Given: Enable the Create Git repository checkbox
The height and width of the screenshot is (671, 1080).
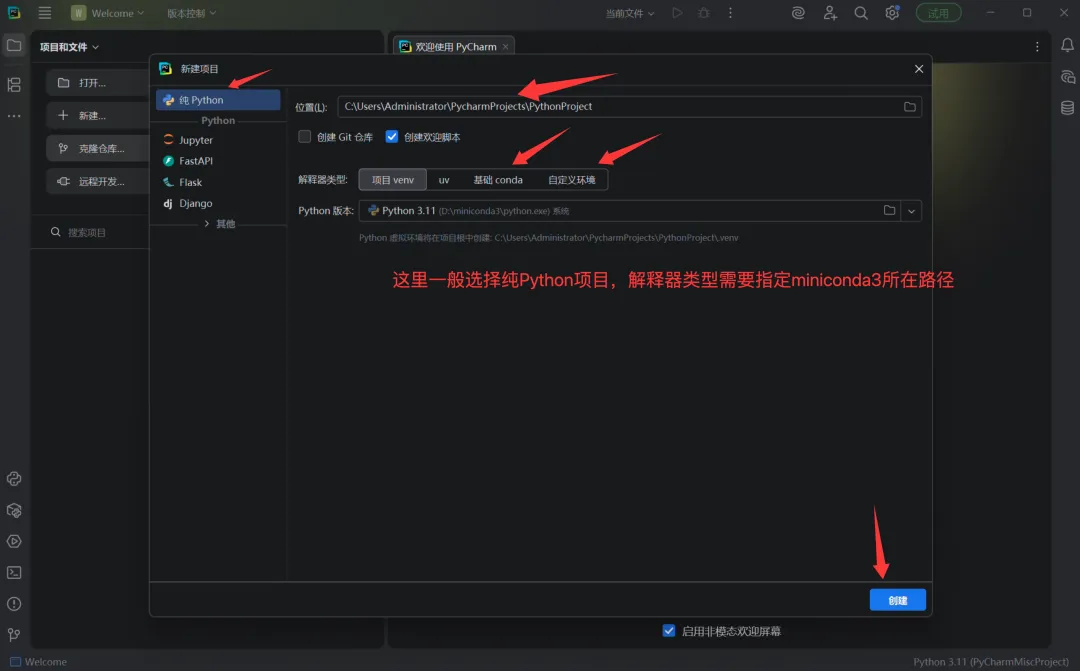Looking at the screenshot, I should 304,136.
